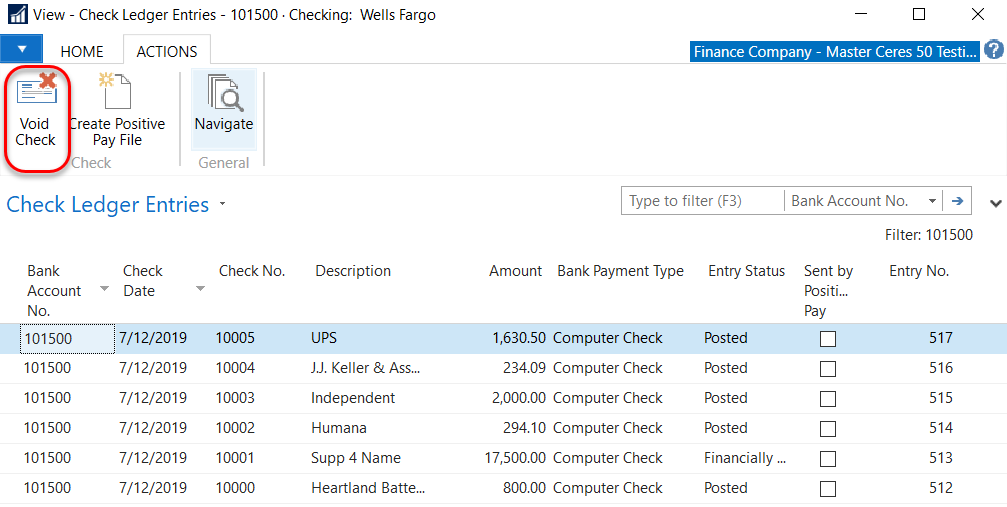
Task: Select the Supp 4 Name entry row
Action: click(x=356, y=458)
